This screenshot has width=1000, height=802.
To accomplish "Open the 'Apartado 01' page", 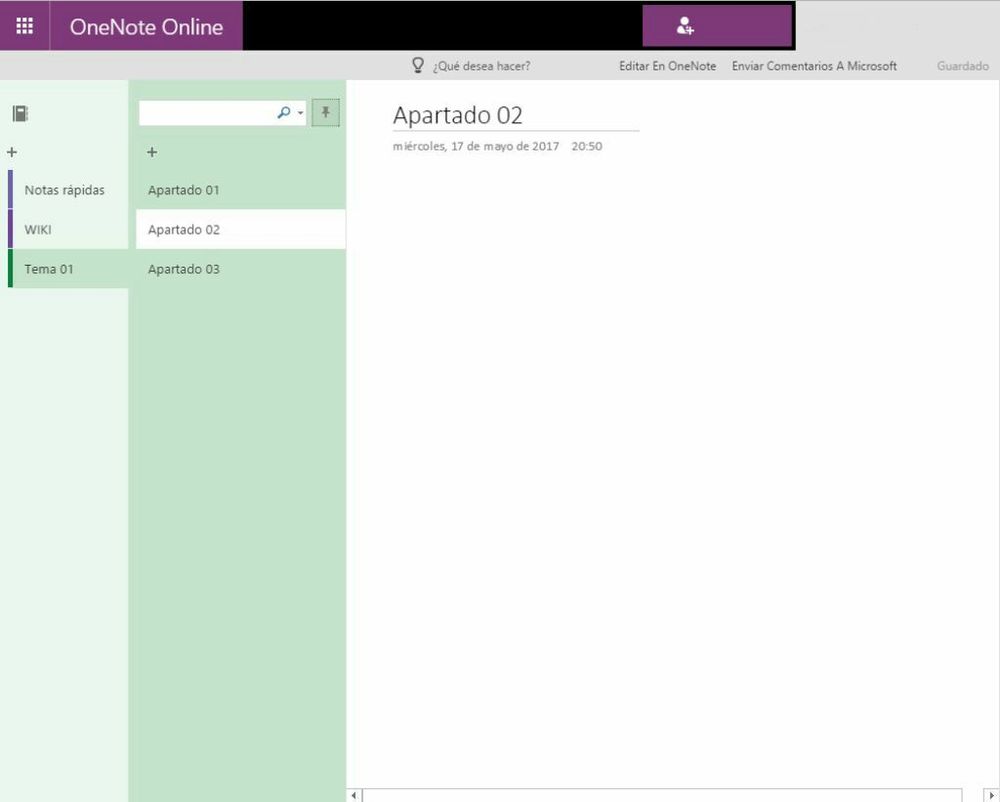I will (x=240, y=189).
